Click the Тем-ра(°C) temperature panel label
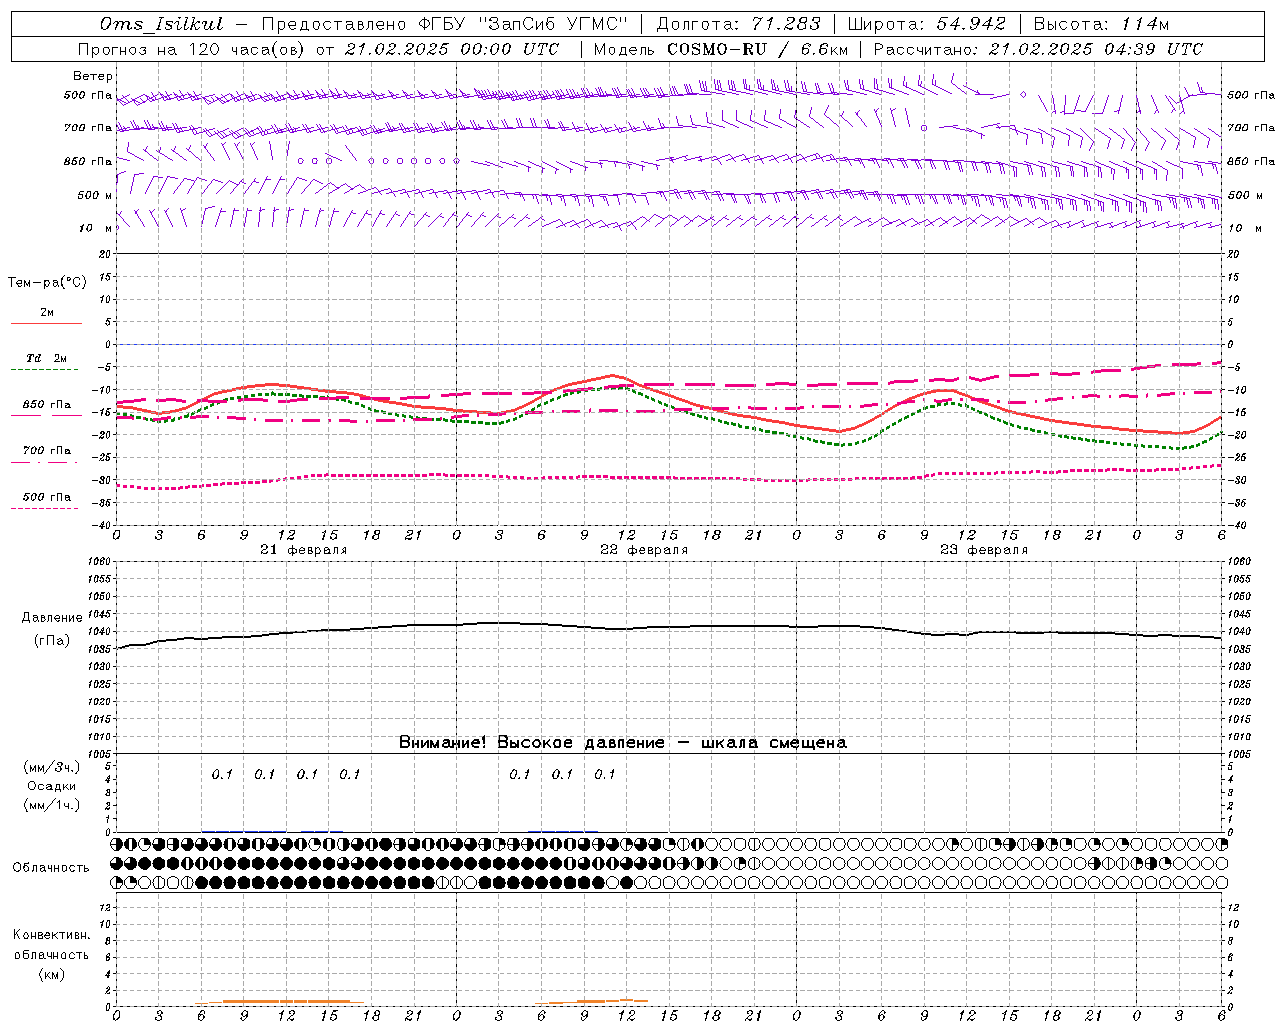1280x1024 pixels. coord(47,283)
